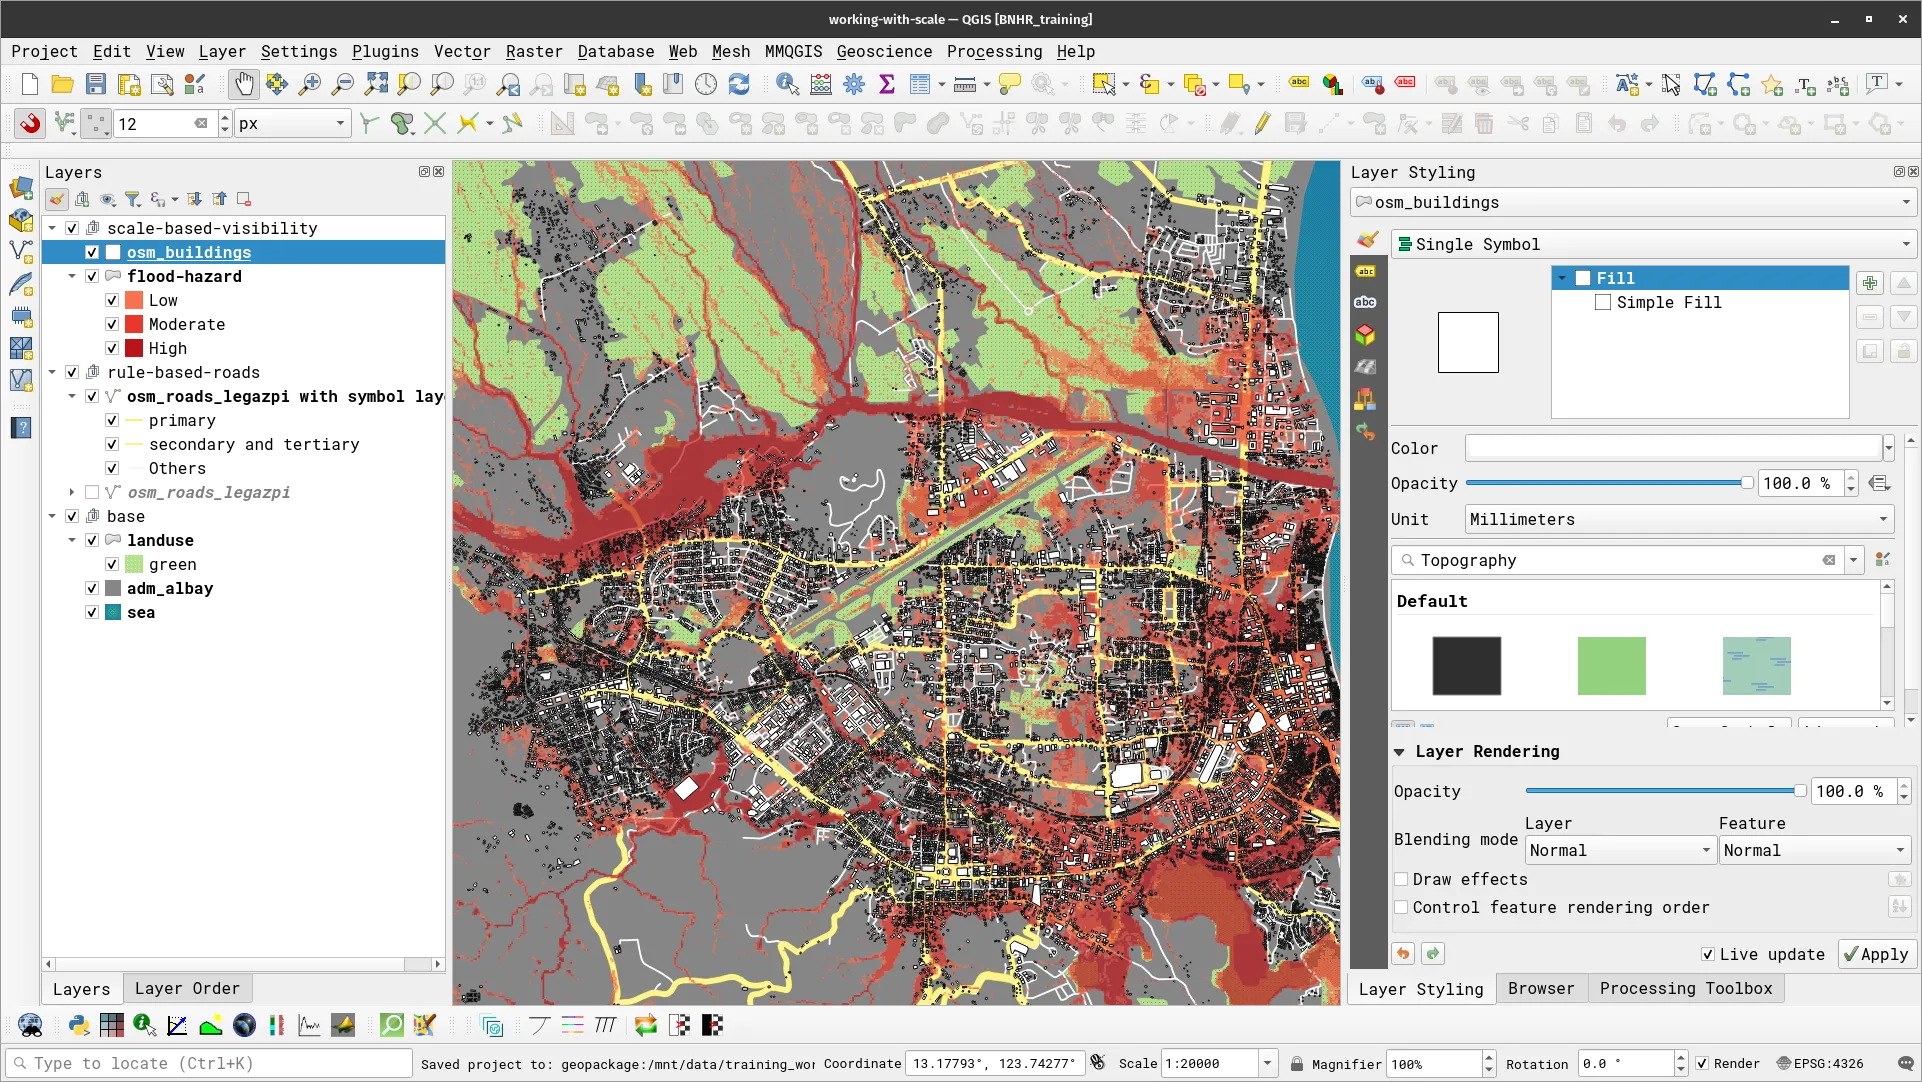Select the Labels tab in Layer Styling
The image size is (1922, 1082).
click(1366, 271)
